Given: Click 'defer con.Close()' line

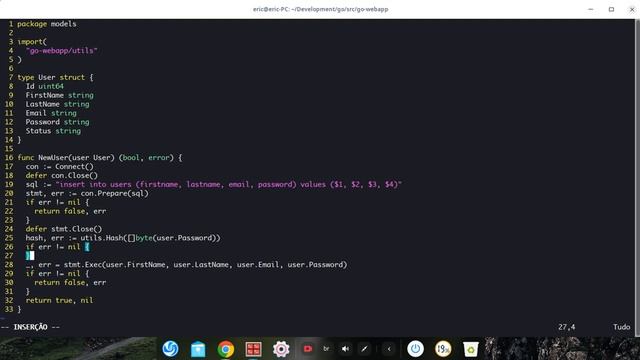Looking at the screenshot, I should coord(62,176).
